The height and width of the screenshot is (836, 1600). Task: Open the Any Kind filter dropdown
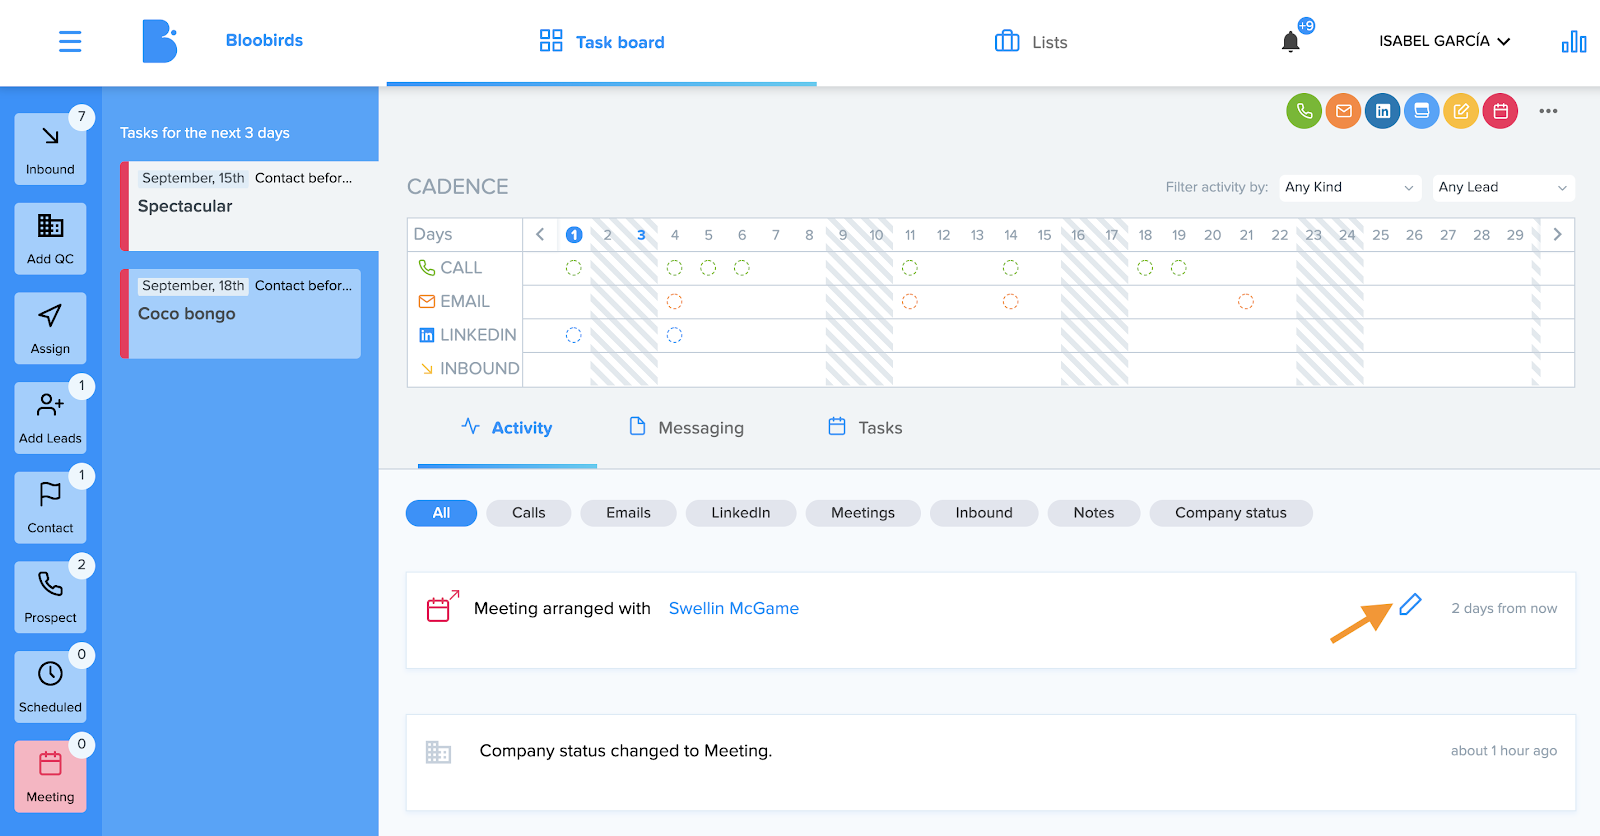(x=1350, y=187)
